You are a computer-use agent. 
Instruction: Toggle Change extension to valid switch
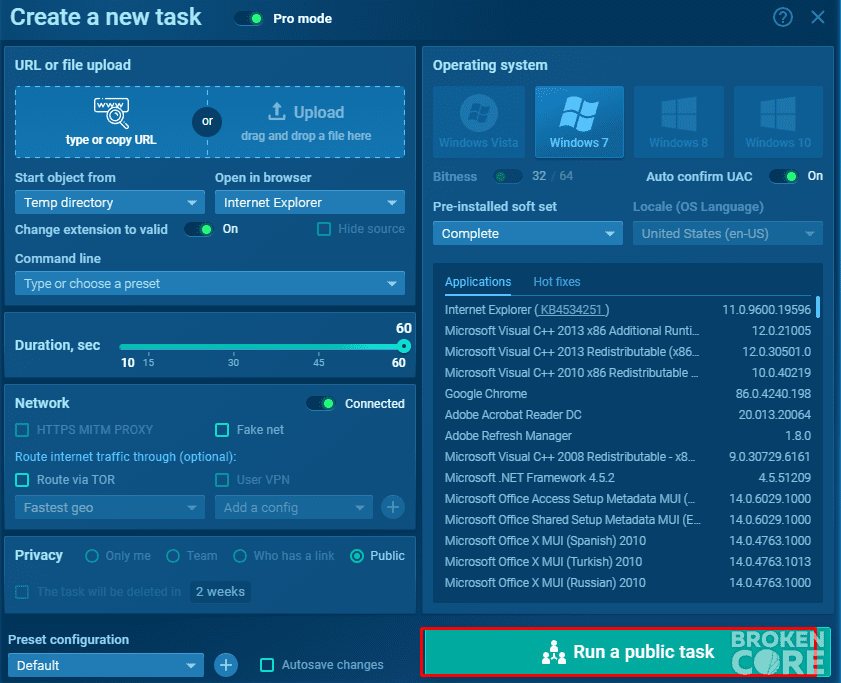coord(198,230)
